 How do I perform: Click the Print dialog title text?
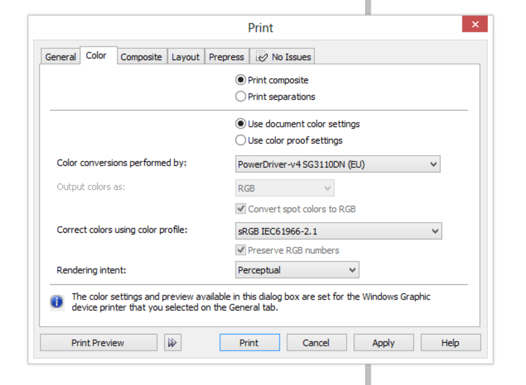click(x=260, y=28)
